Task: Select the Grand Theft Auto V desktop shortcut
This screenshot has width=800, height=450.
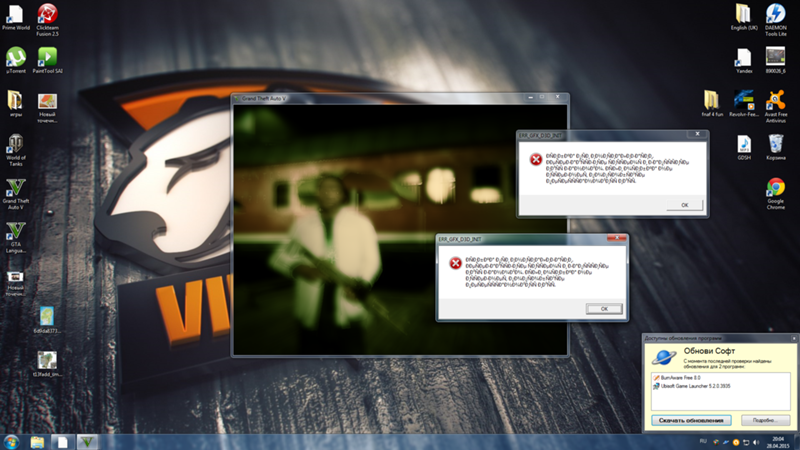Action: tap(15, 194)
